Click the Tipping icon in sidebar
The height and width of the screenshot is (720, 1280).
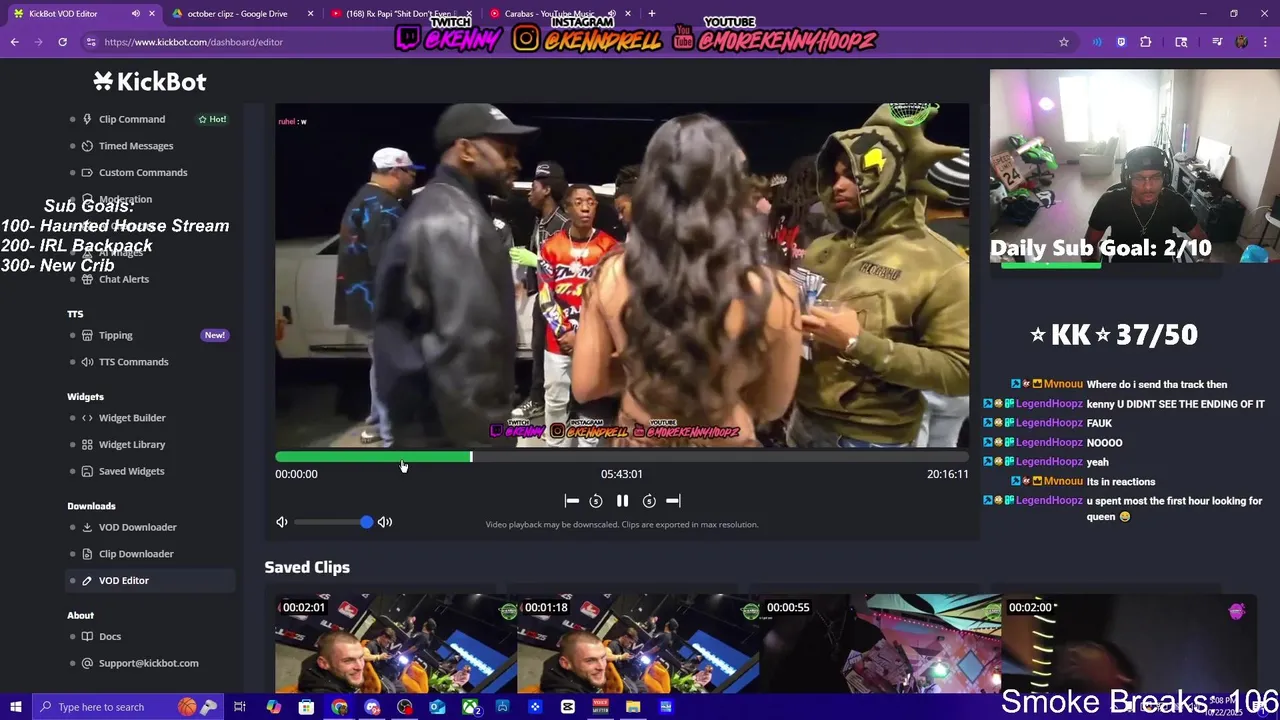point(87,335)
